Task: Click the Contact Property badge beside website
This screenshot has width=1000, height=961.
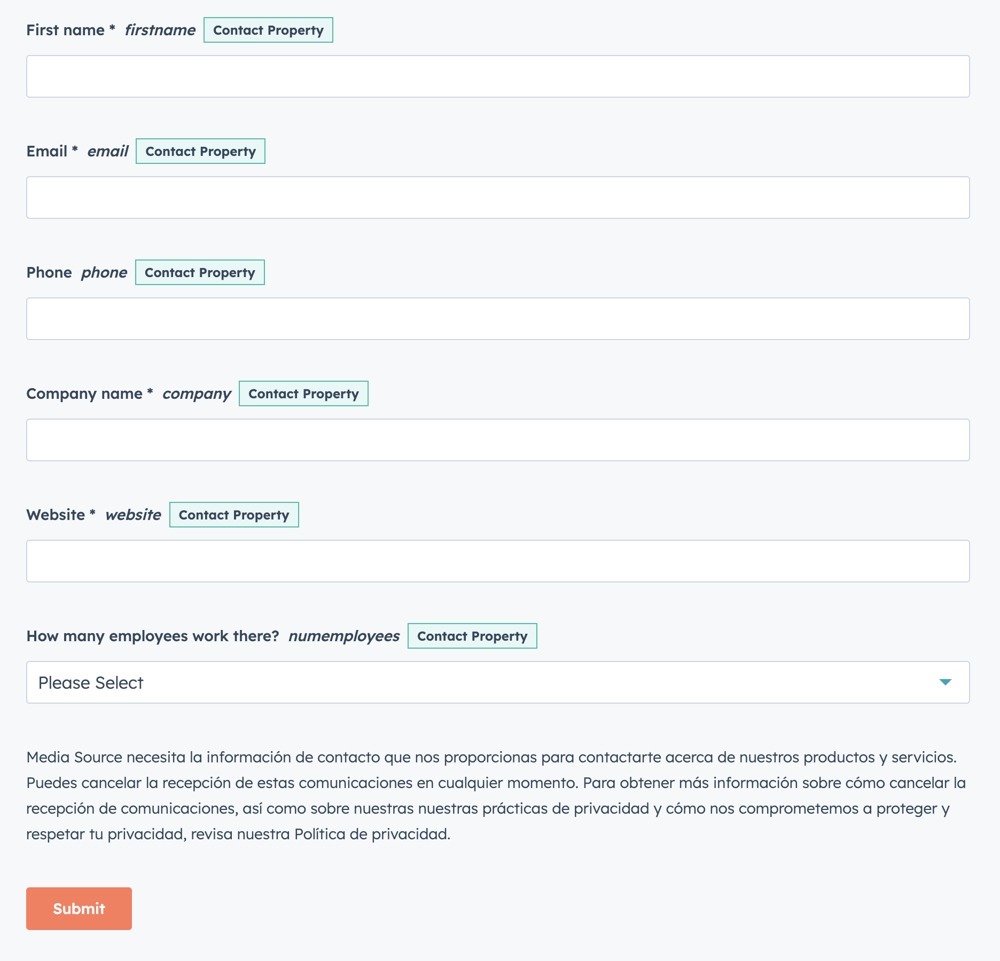Action: point(233,514)
